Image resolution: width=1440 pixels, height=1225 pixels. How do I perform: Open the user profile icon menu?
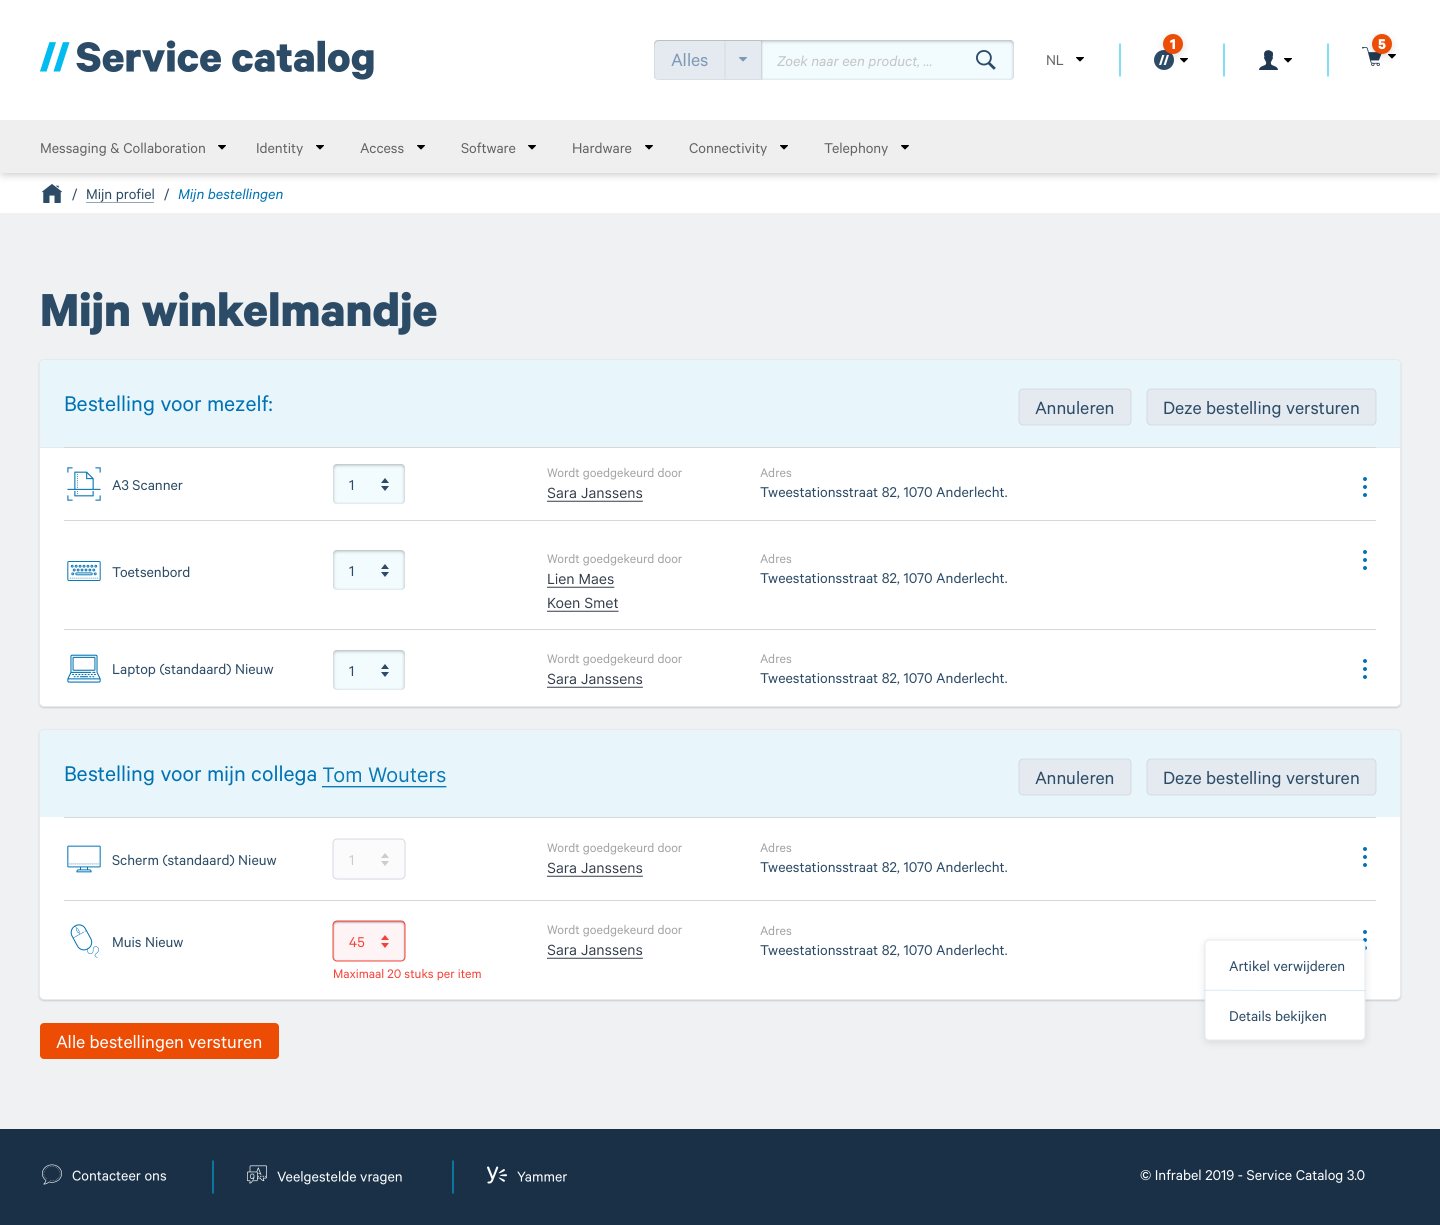coord(1274,60)
